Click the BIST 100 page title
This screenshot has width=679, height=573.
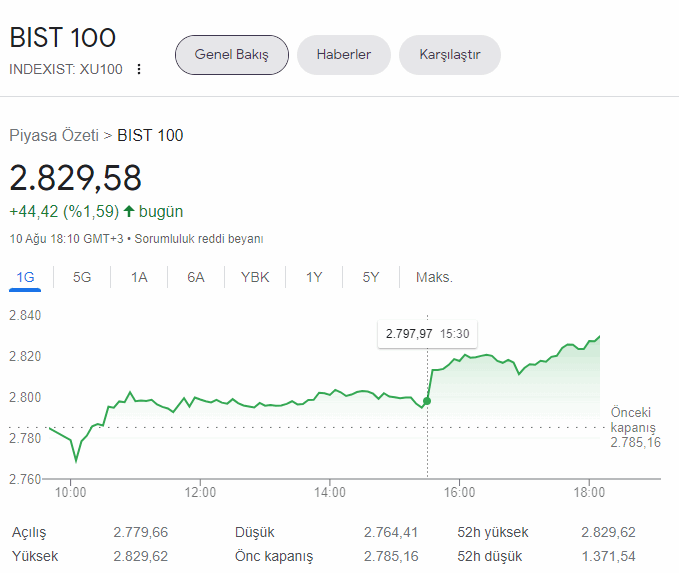pos(63,38)
